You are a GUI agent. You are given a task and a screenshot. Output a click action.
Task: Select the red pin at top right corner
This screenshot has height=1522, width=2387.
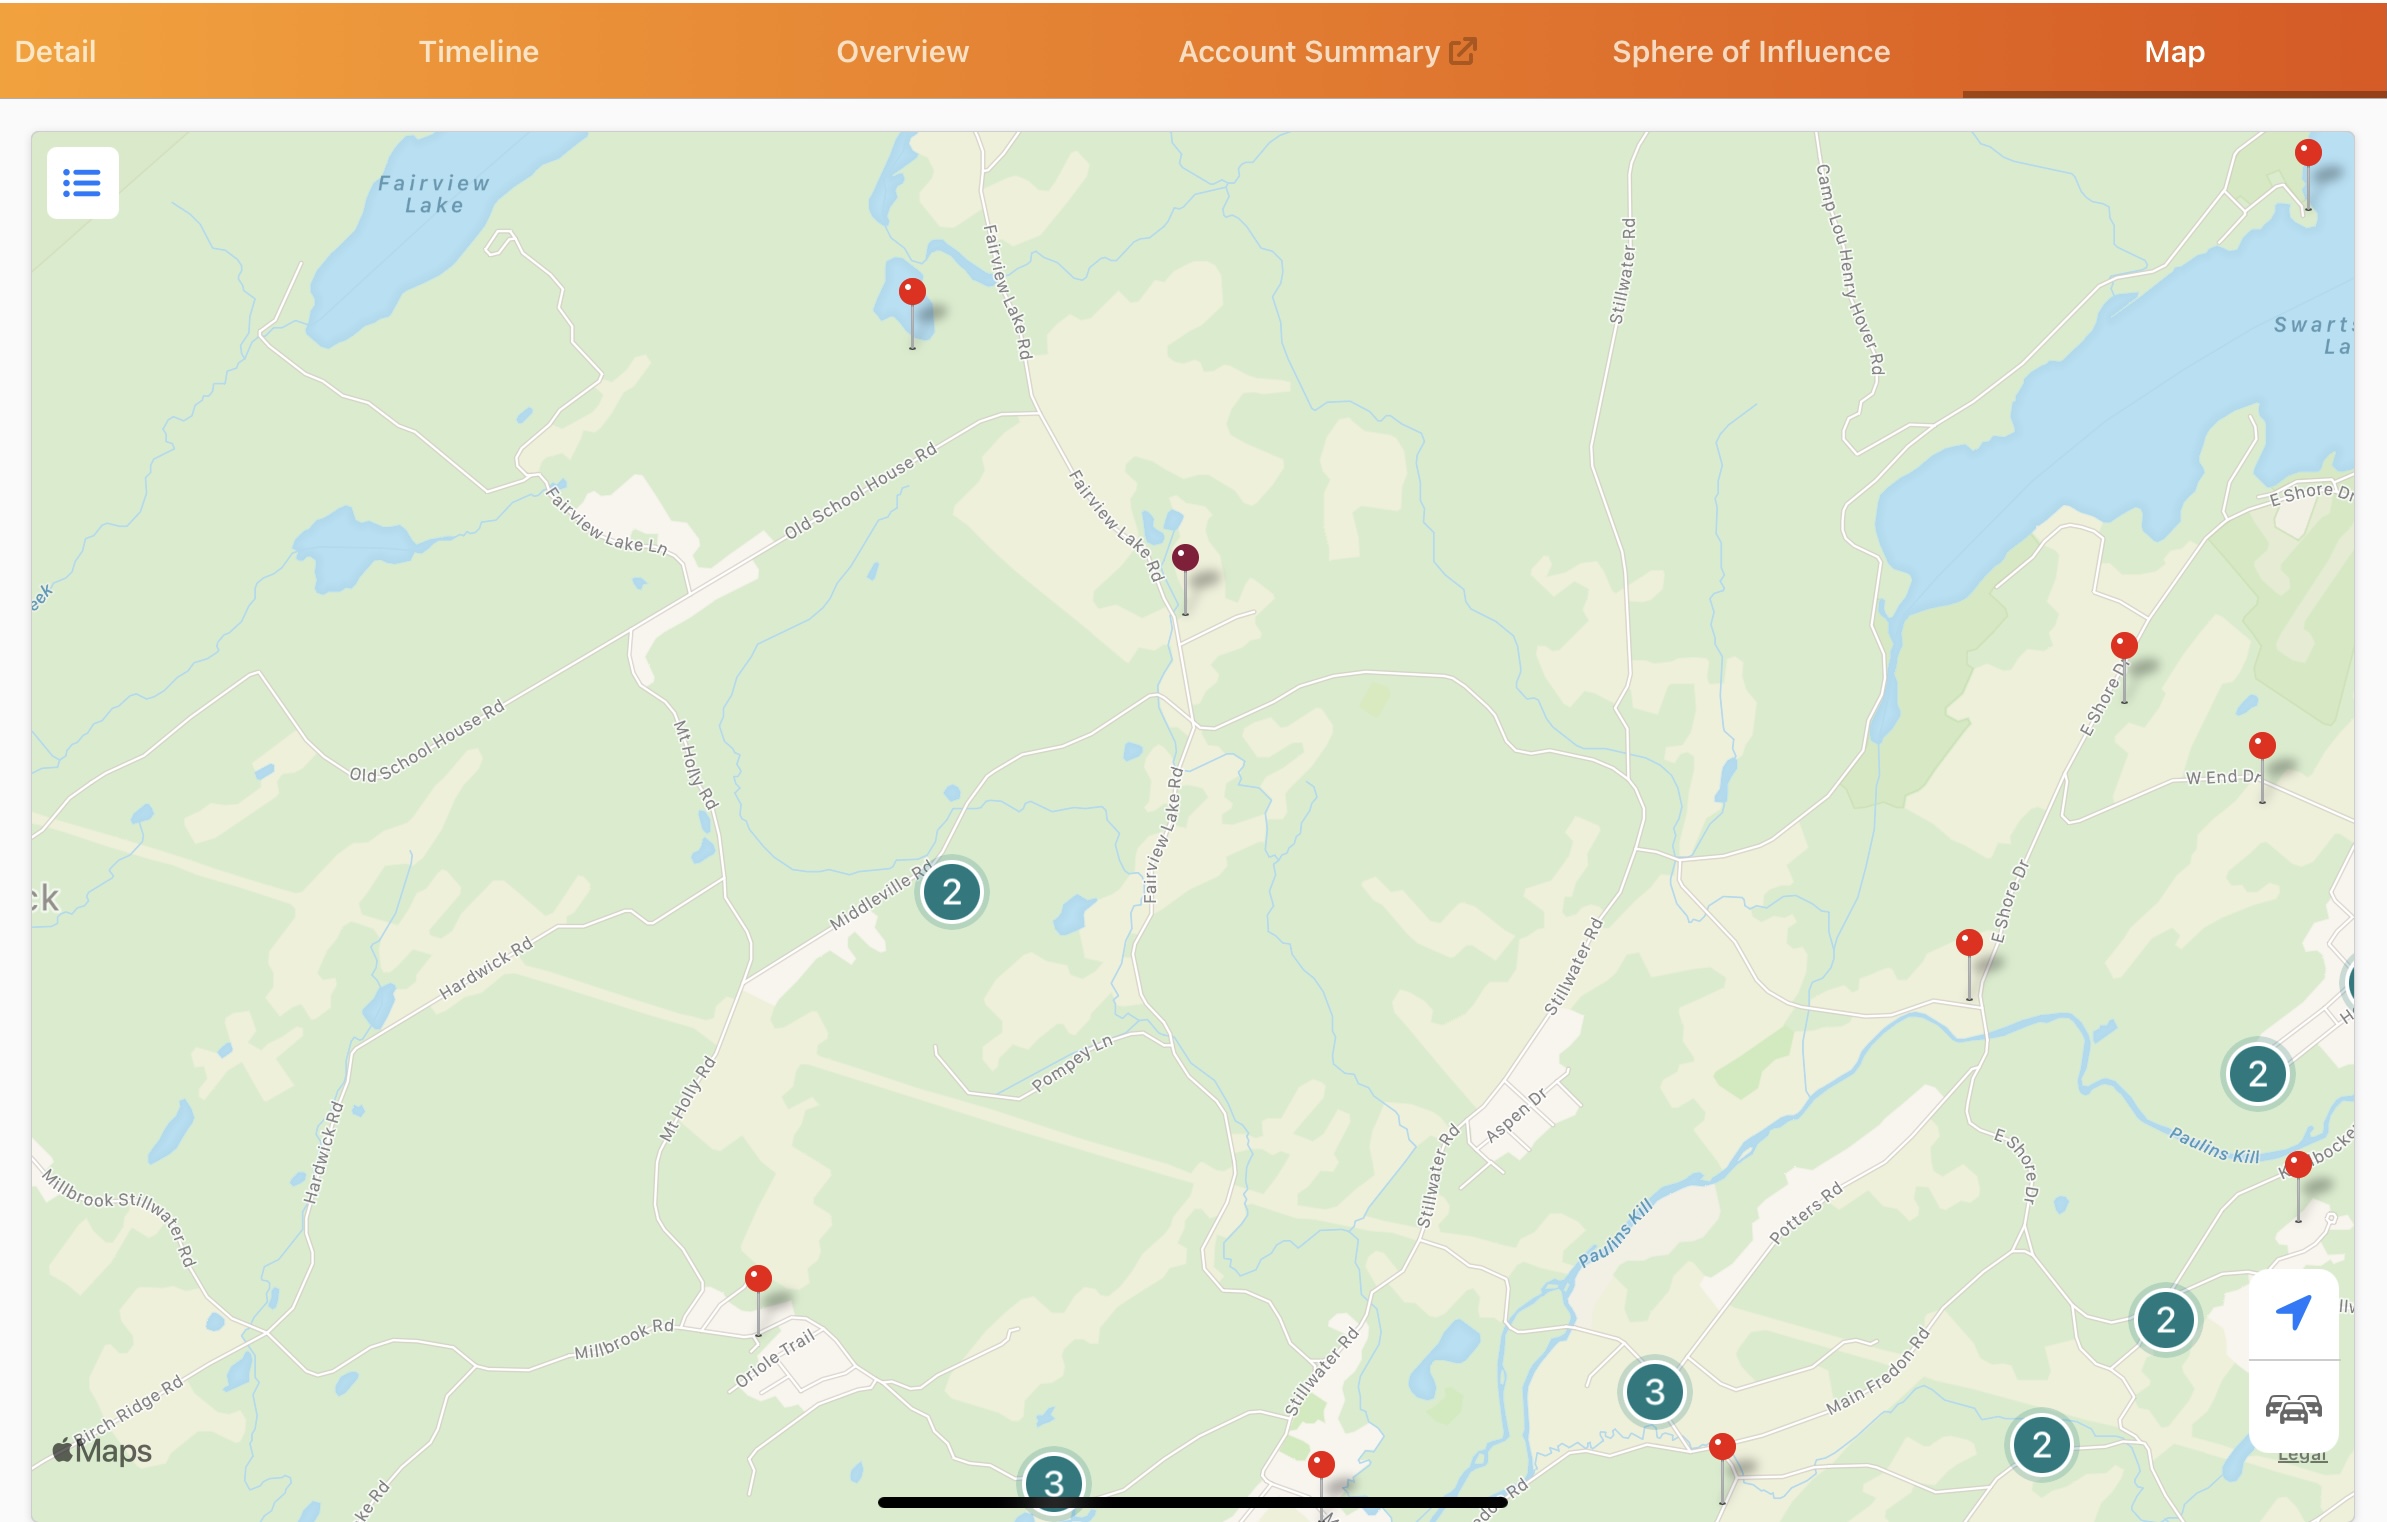(2308, 154)
